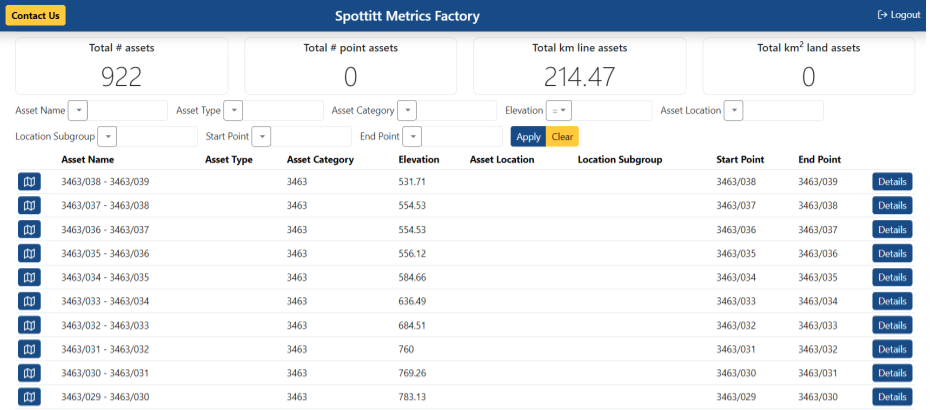930x410 pixels.
Task: Open map for asset 3463/033 - 3463/034
Action: [x=29, y=302]
